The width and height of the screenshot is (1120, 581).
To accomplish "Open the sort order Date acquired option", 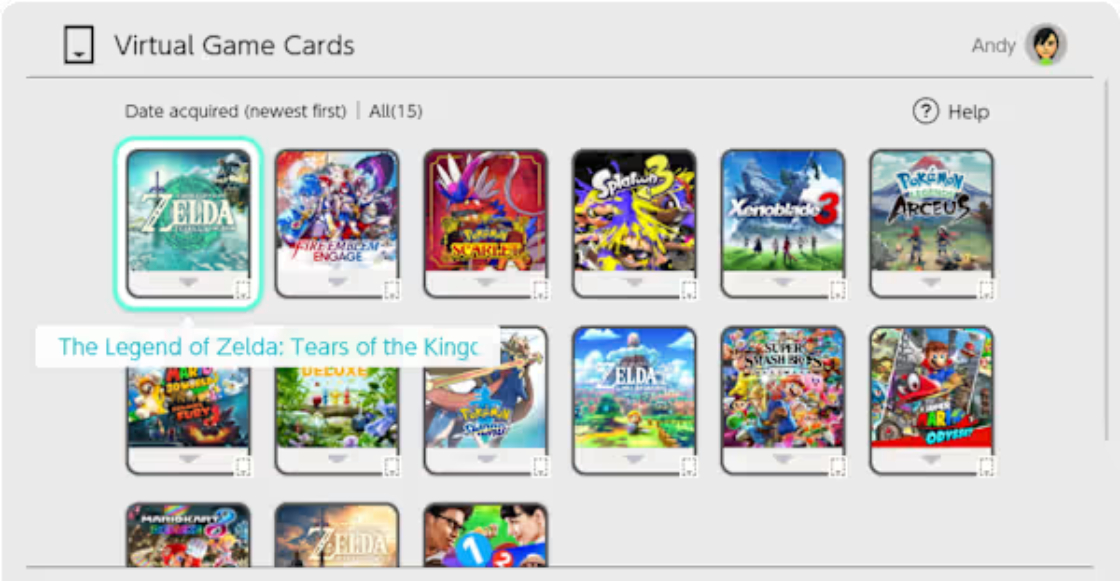I will (236, 111).
